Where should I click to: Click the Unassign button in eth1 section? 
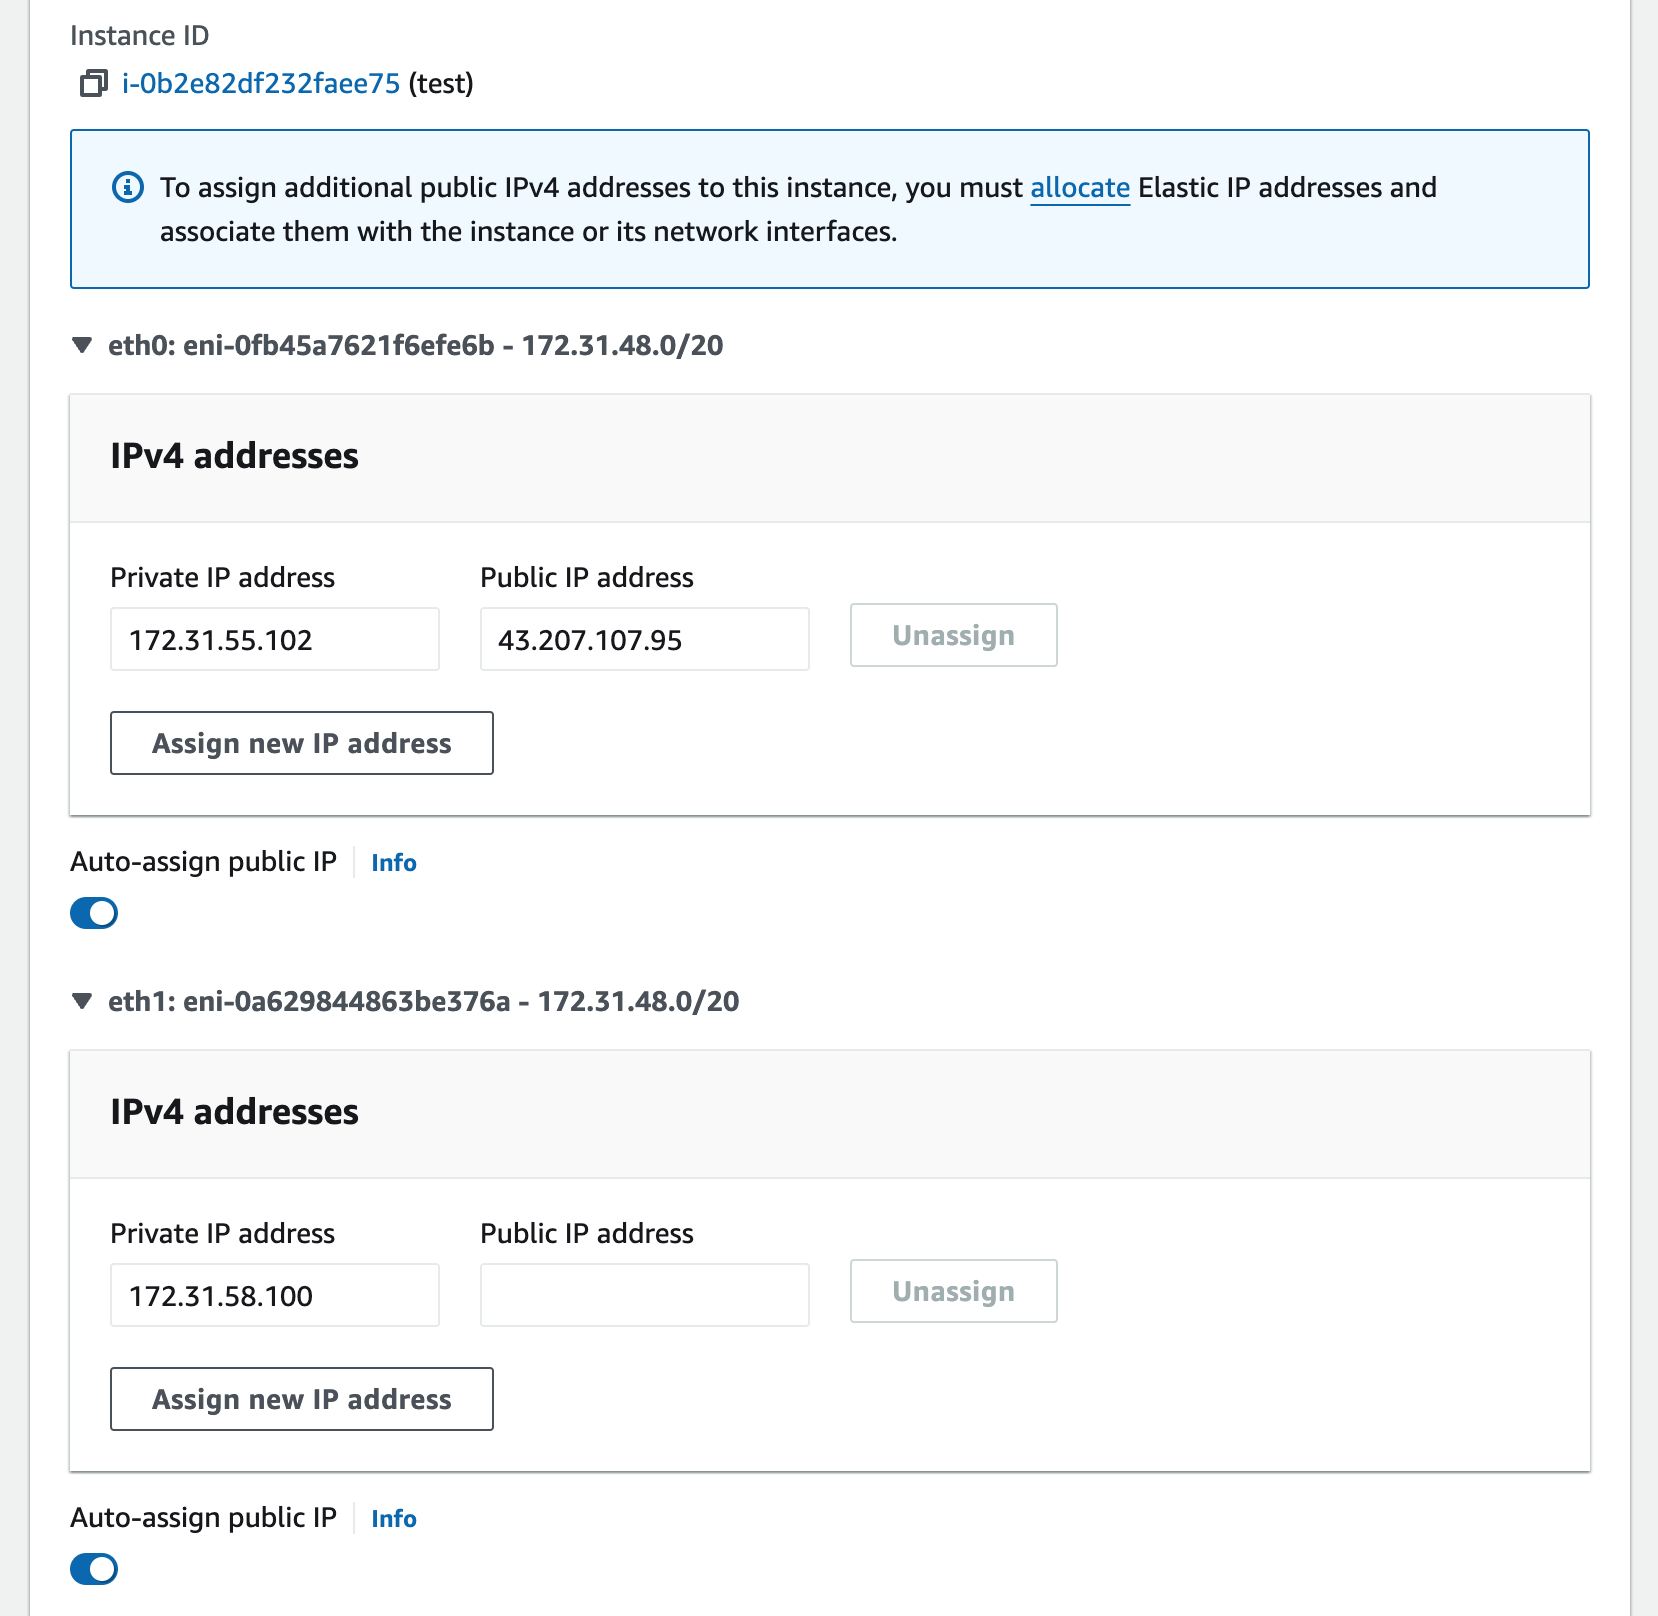tap(953, 1292)
